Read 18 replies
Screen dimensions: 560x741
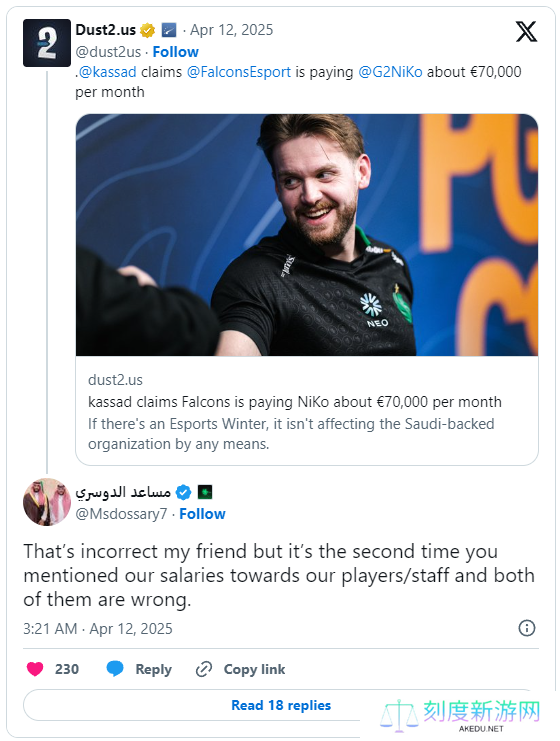[281, 705]
